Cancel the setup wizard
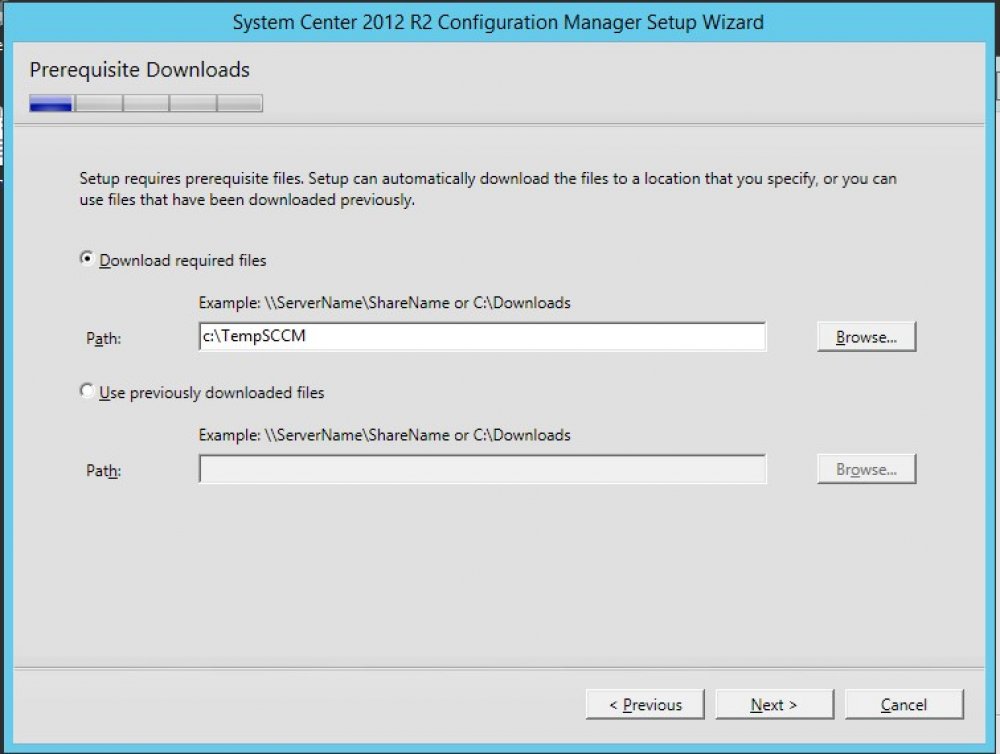 (904, 704)
